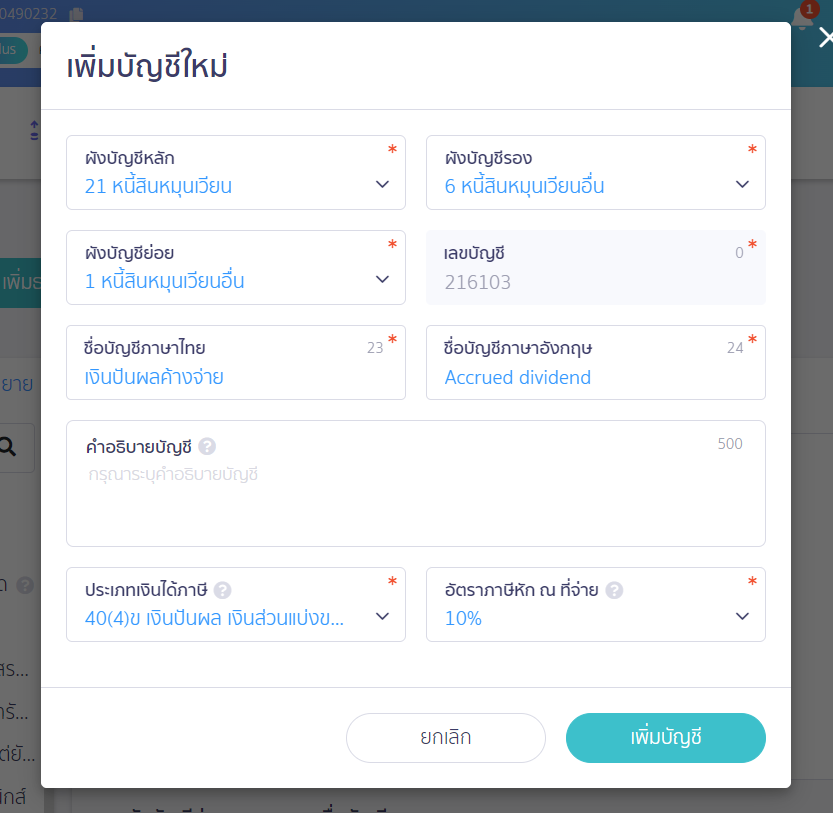Viewport: 833px width, 813px height.
Task: Click the search magnifier icon behind dialog
Action: pos(7,447)
